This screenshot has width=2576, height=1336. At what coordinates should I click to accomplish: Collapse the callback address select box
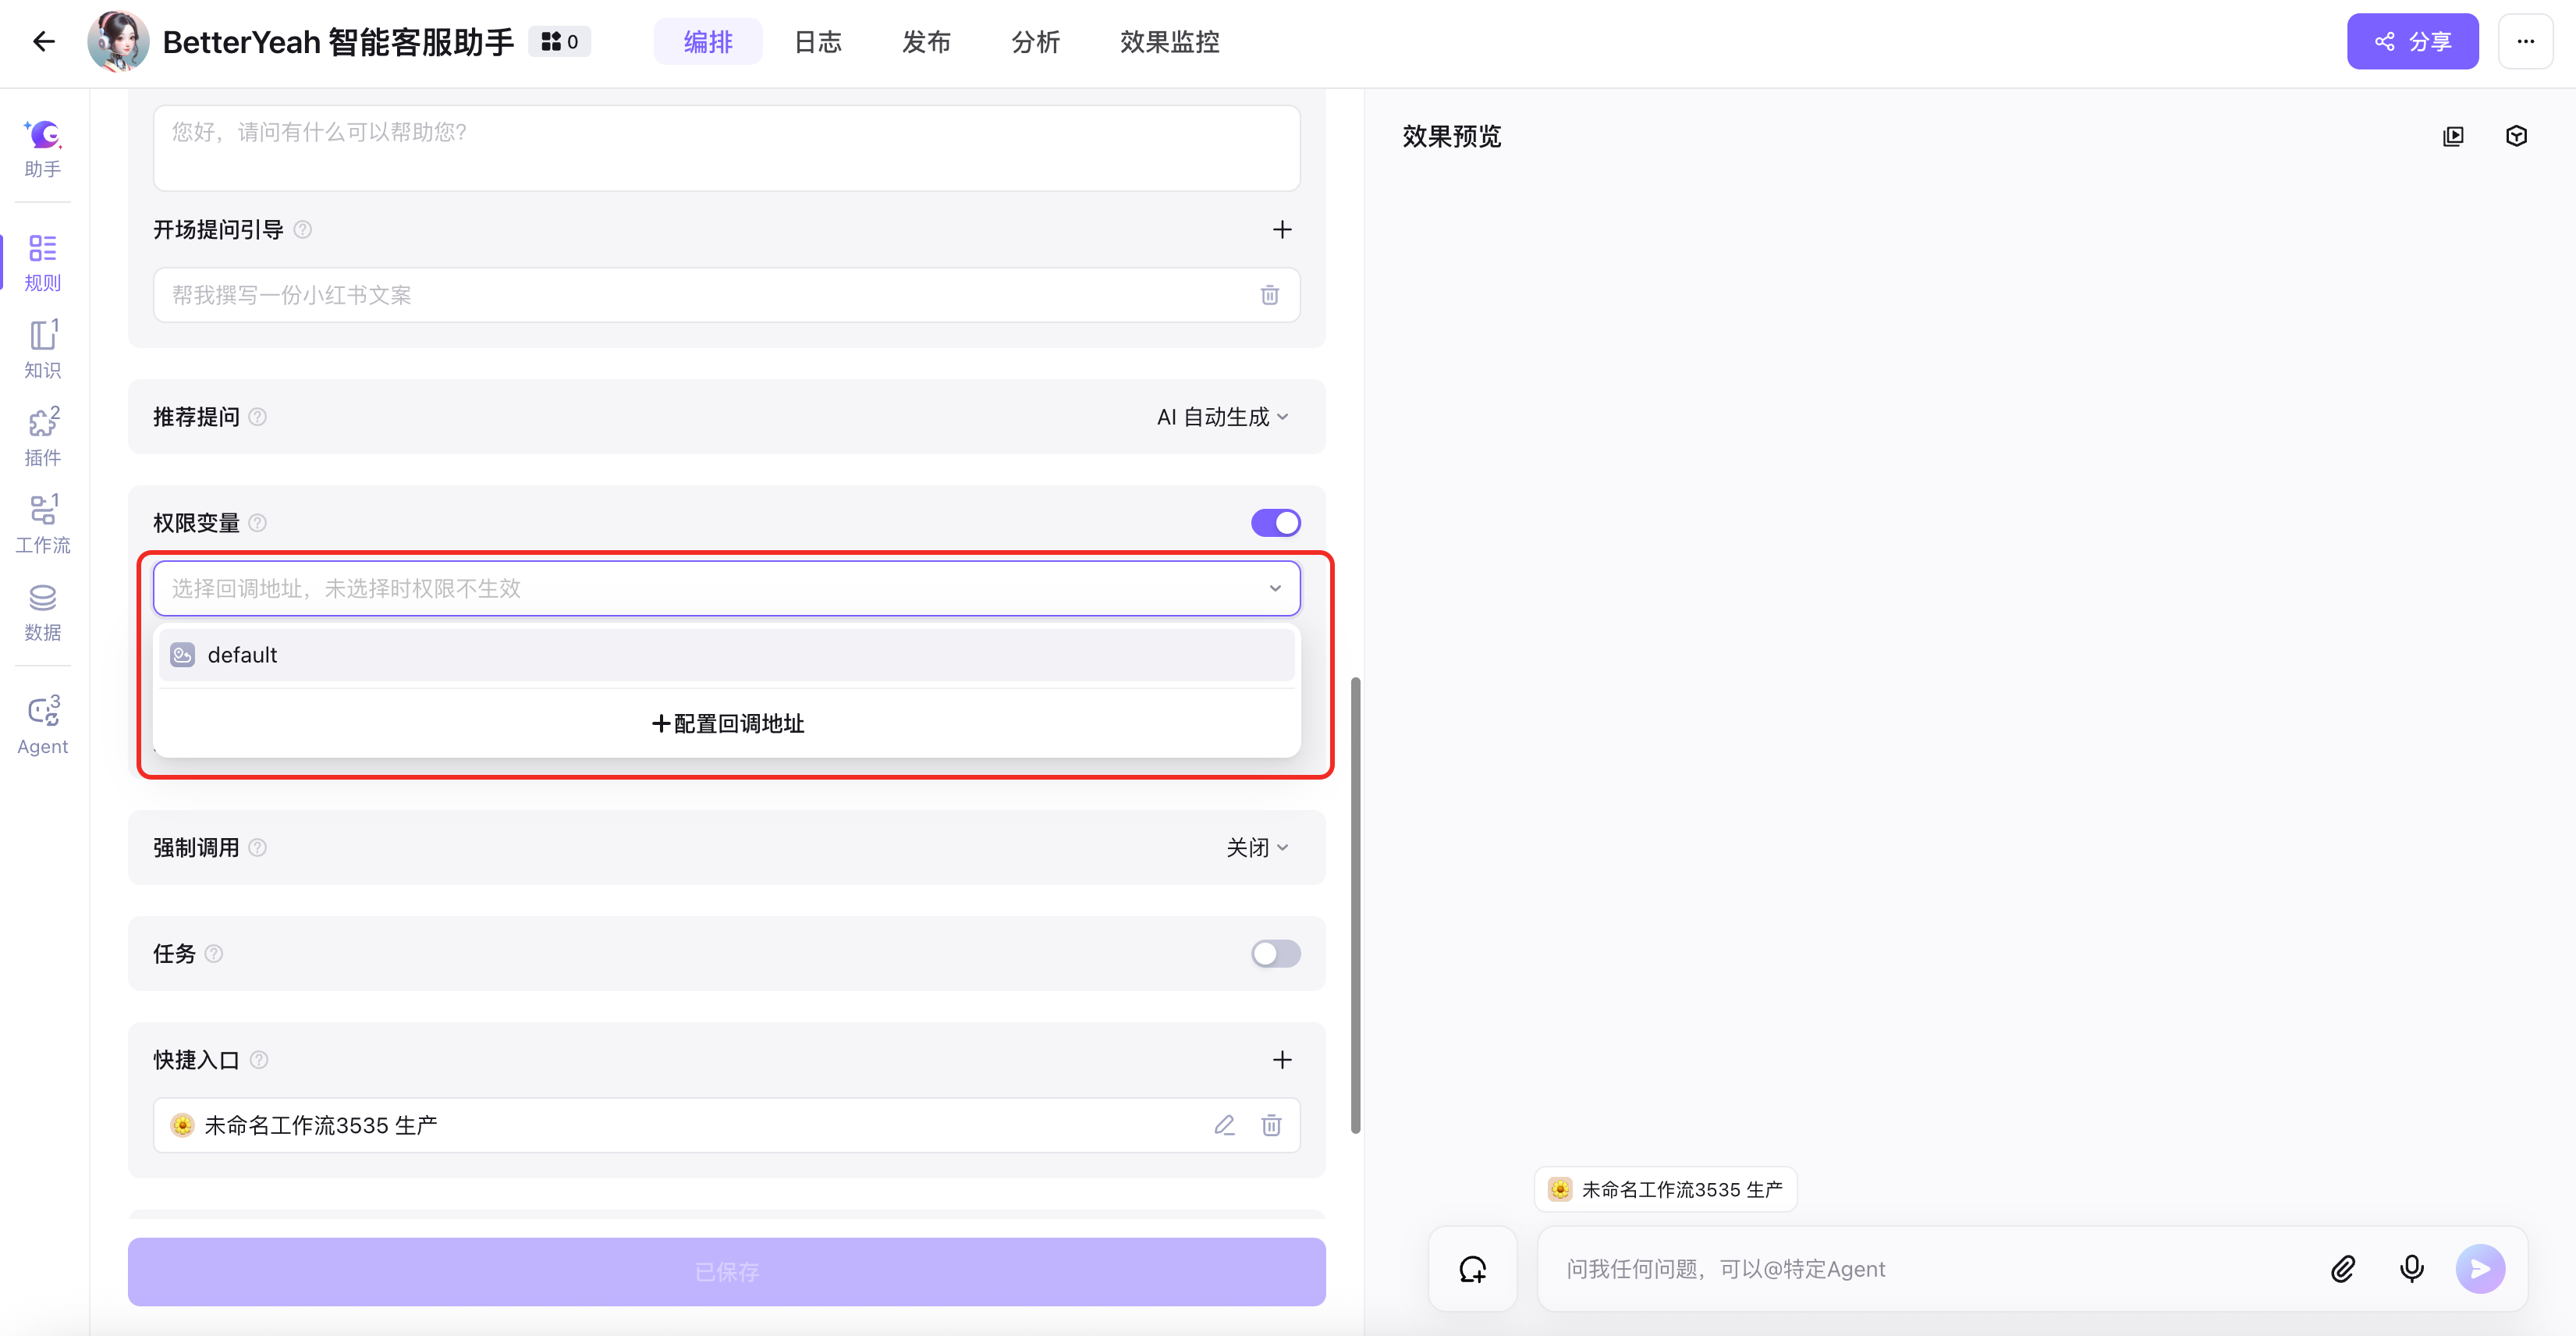click(1274, 588)
